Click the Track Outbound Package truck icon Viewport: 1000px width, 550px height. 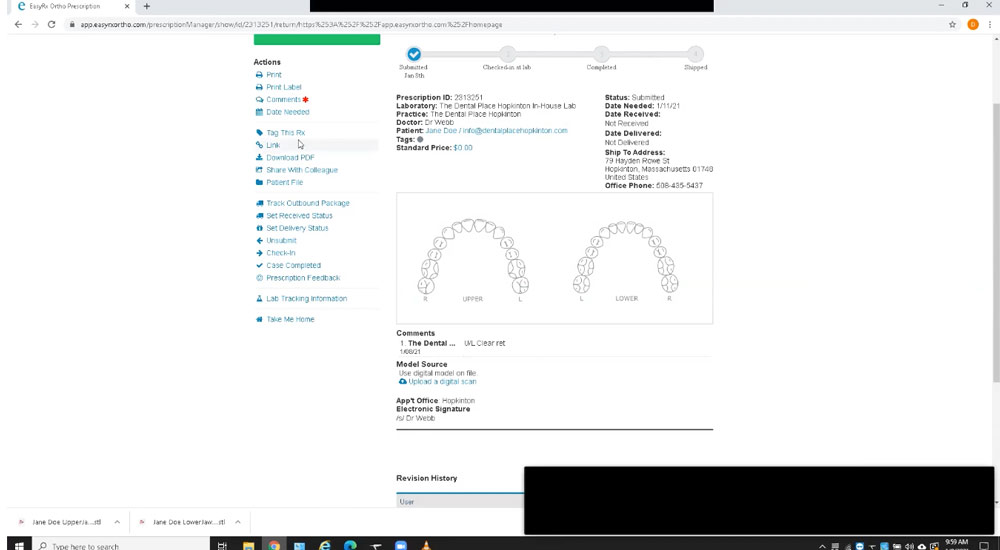(260, 203)
